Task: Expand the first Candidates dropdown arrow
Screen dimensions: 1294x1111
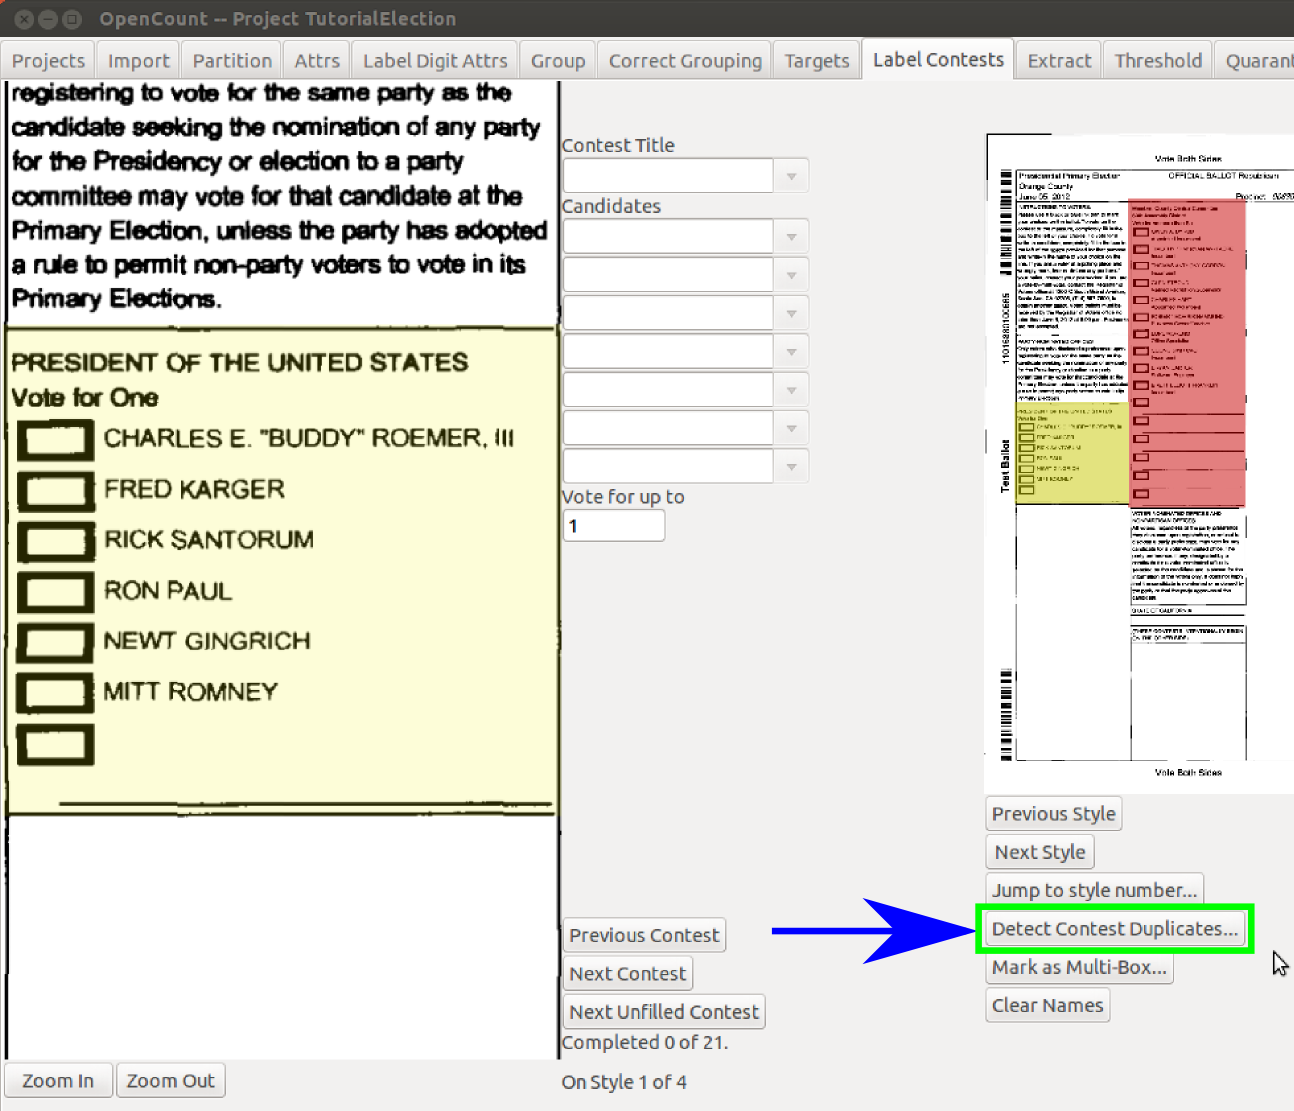Action: click(791, 237)
